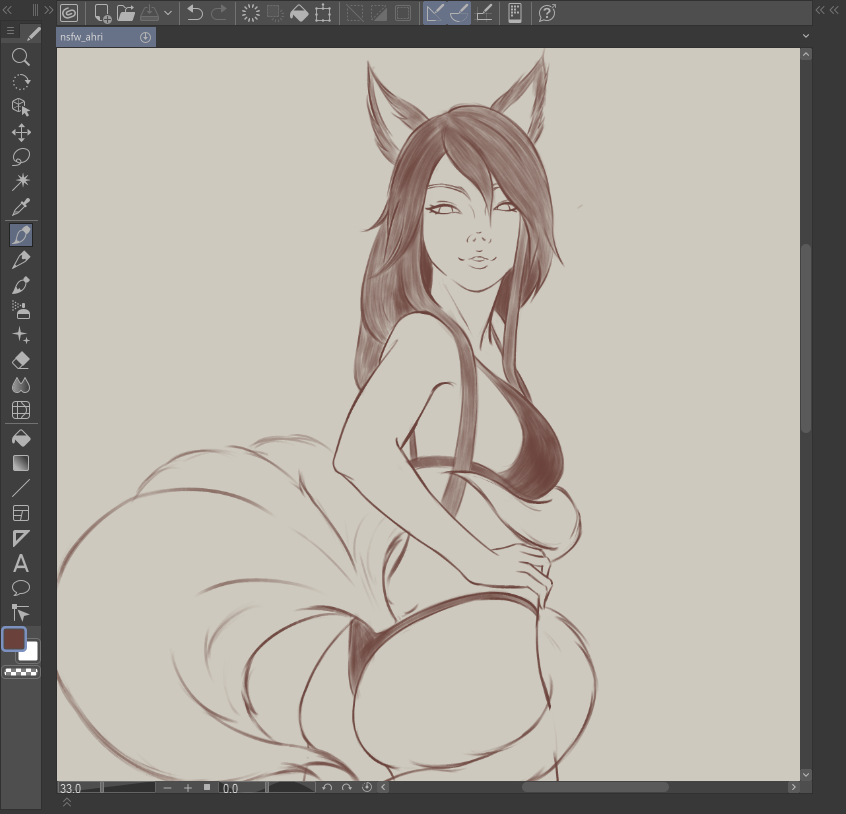The image size is (846, 814).
Task: Create a new canvas from the top toolbar
Action: 102,13
